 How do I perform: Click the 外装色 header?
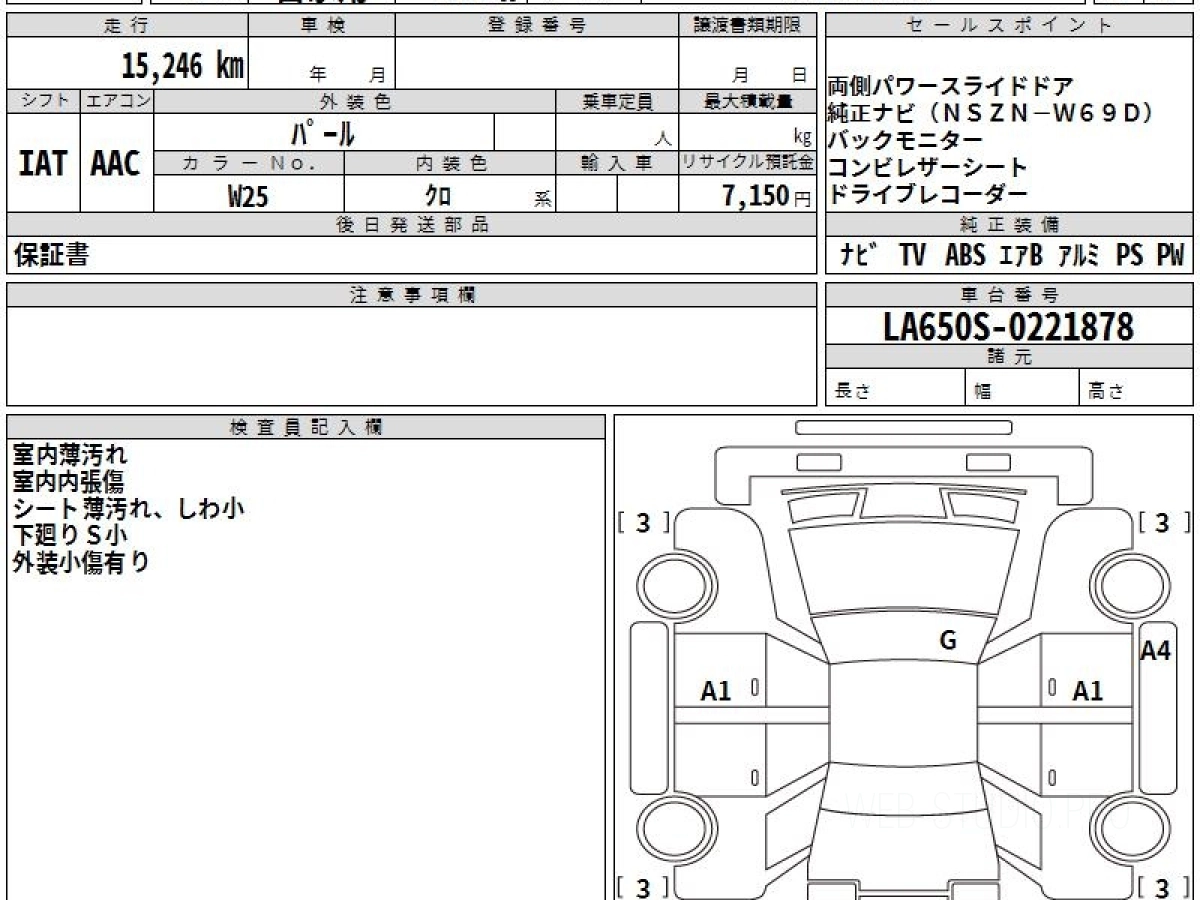point(355,101)
